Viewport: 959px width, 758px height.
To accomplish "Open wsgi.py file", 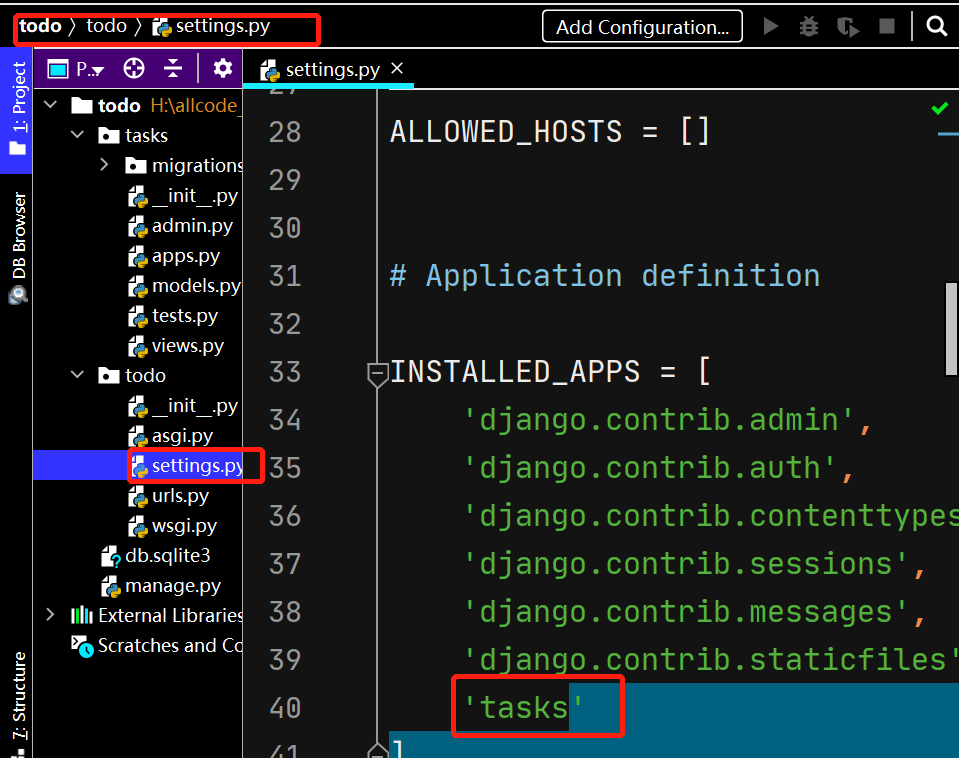I will pyautogui.click(x=172, y=526).
